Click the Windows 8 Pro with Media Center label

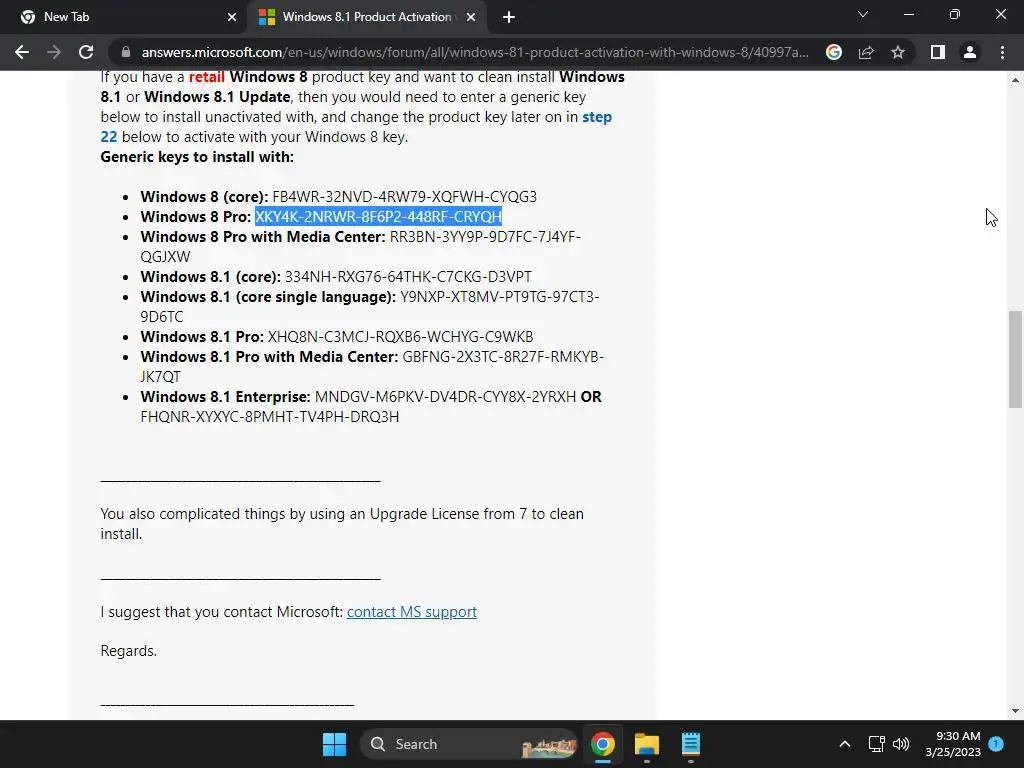(x=263, y=236)
